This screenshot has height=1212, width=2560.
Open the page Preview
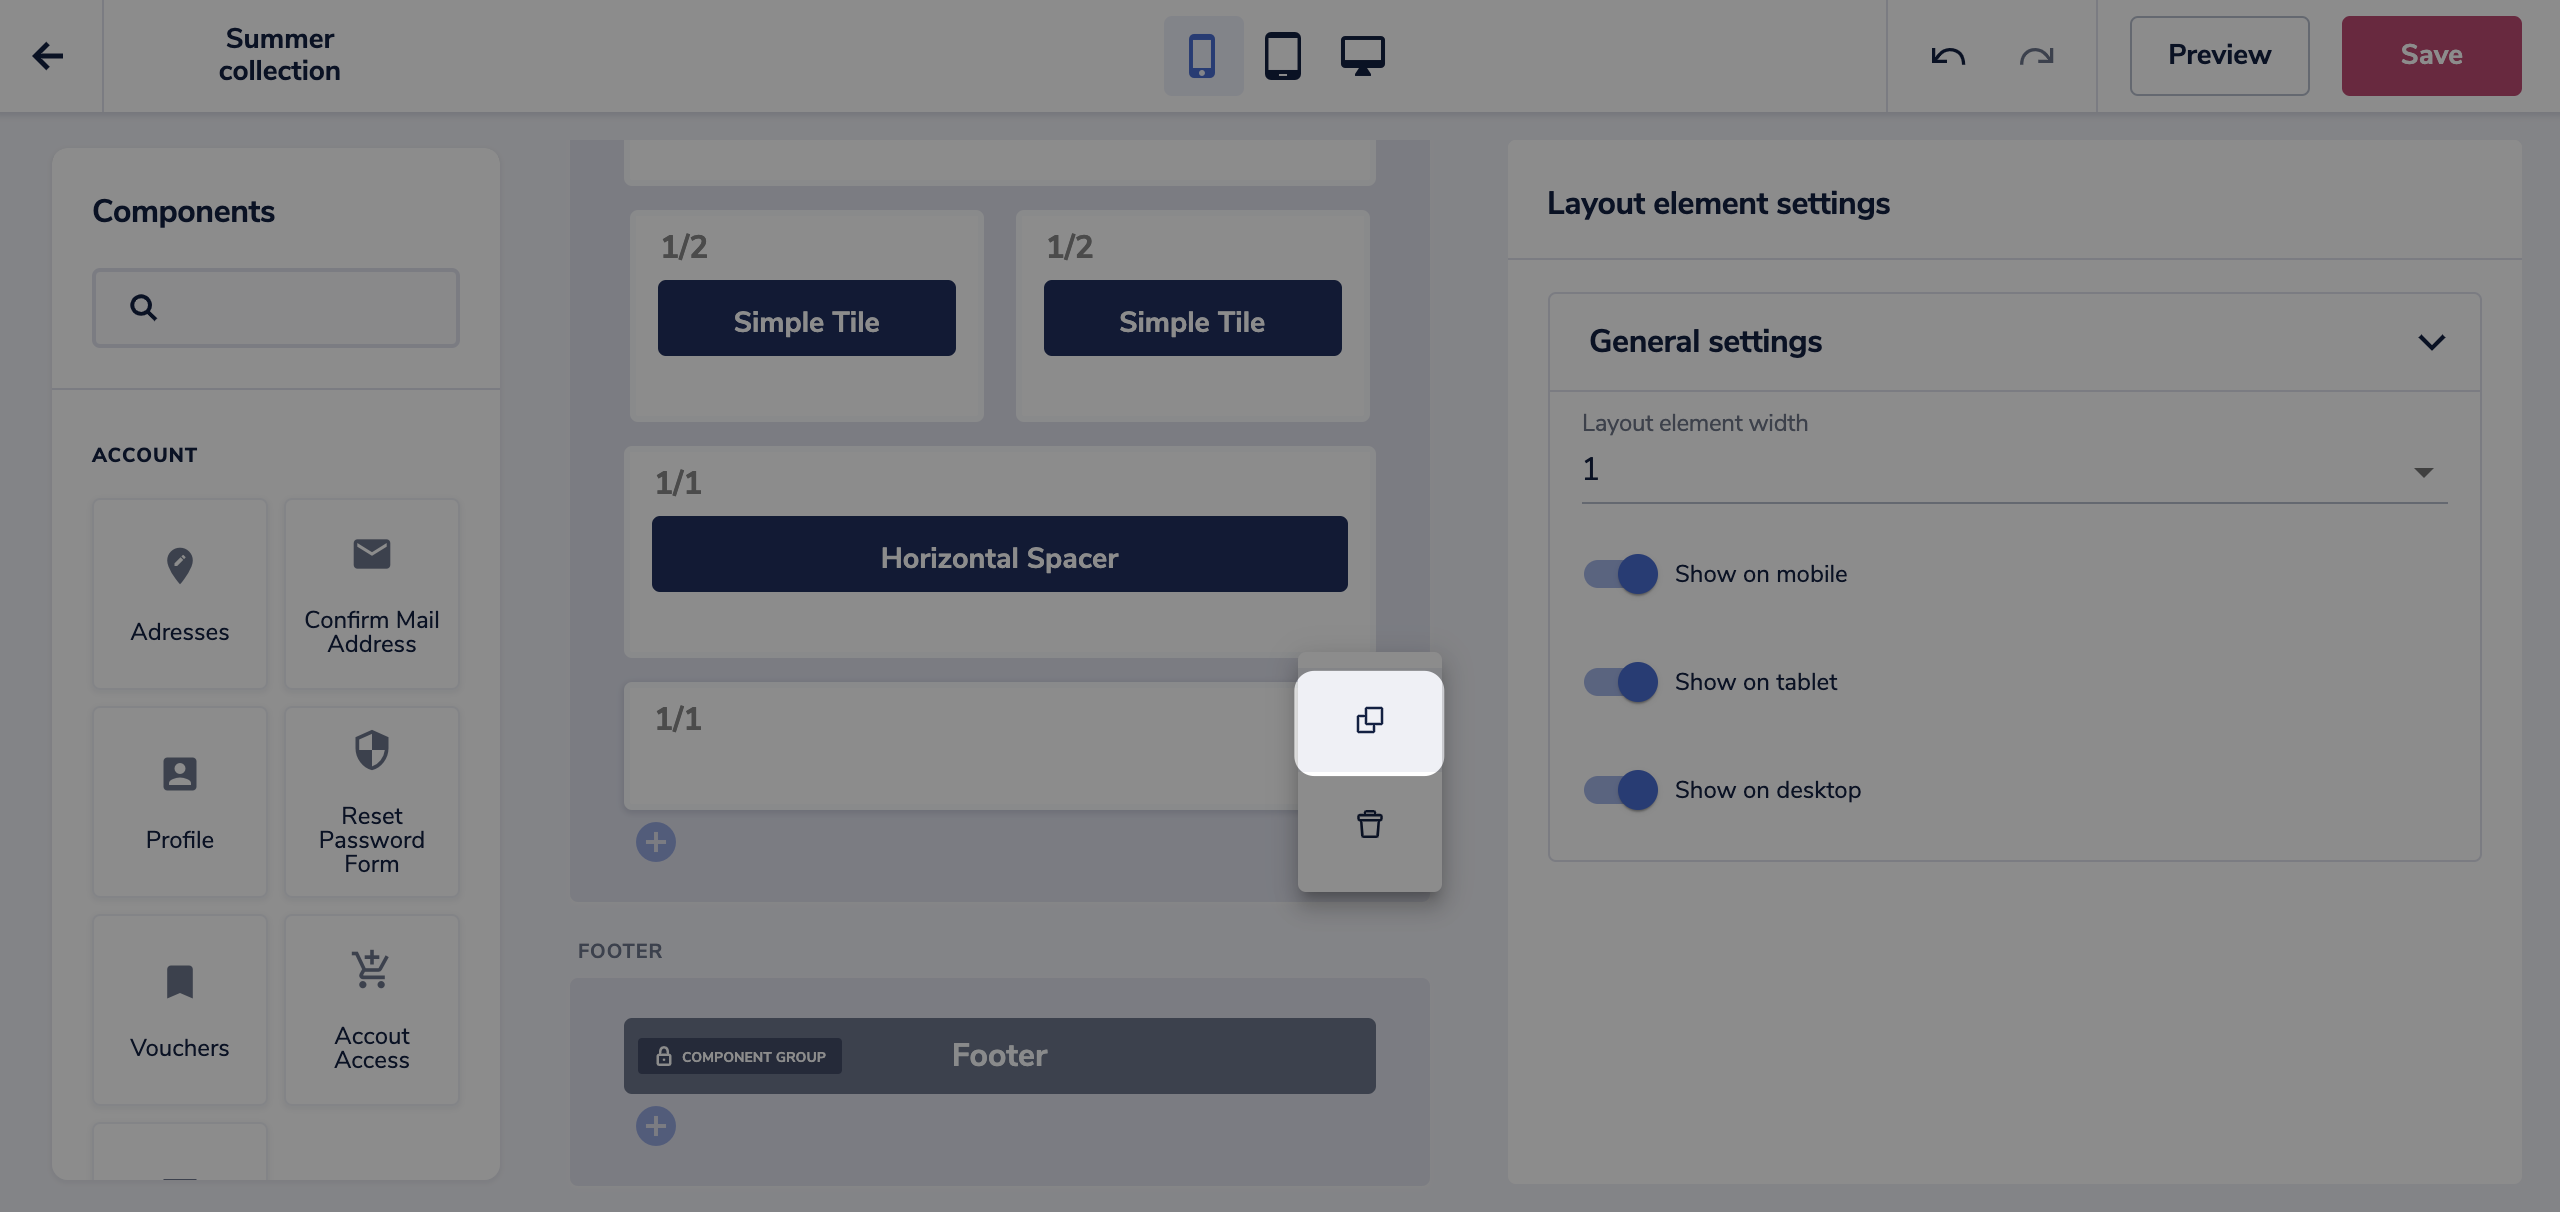pyautogui.click(x=2219, y=55)
